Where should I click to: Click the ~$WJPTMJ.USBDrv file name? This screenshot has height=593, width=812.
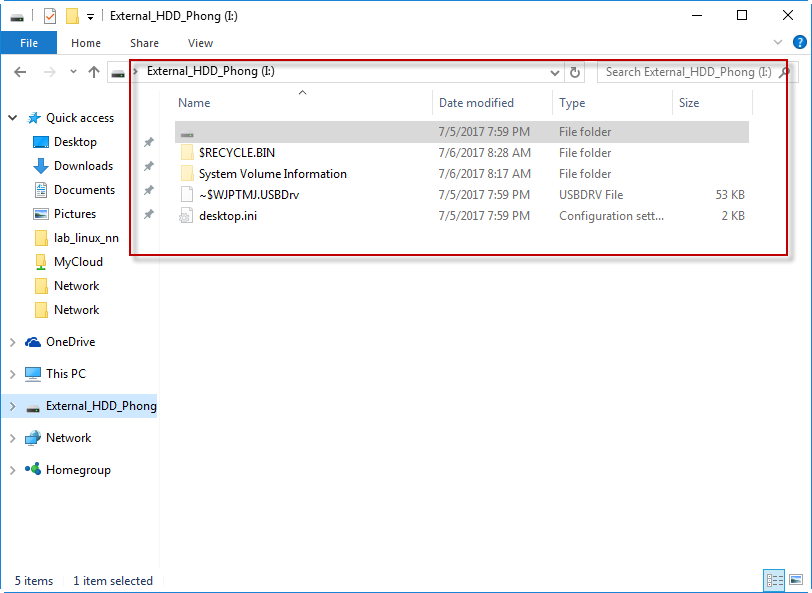(249, 195)
